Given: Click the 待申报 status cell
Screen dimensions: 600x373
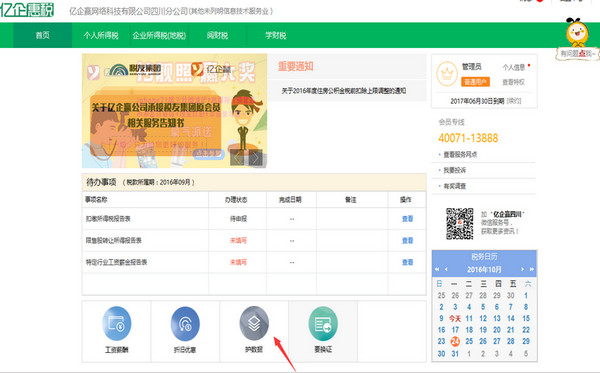Looking at the screenshot, I should (238, 219).
